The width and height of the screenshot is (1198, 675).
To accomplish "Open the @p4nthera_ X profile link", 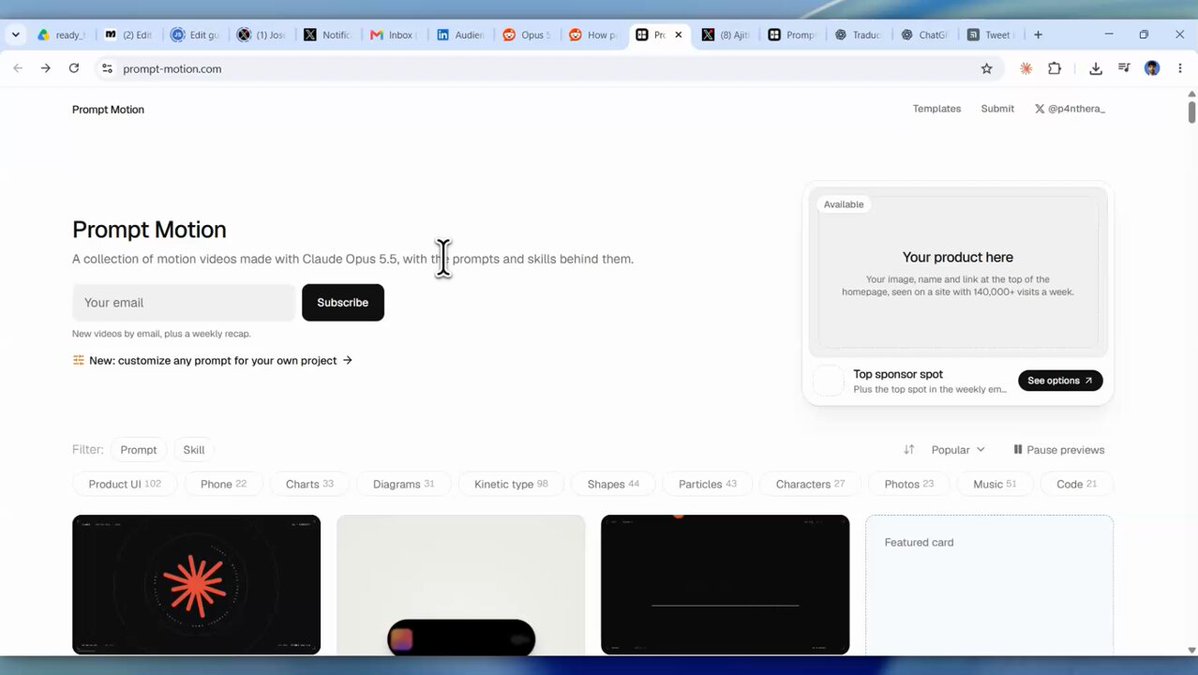I will click(1070, 109).
